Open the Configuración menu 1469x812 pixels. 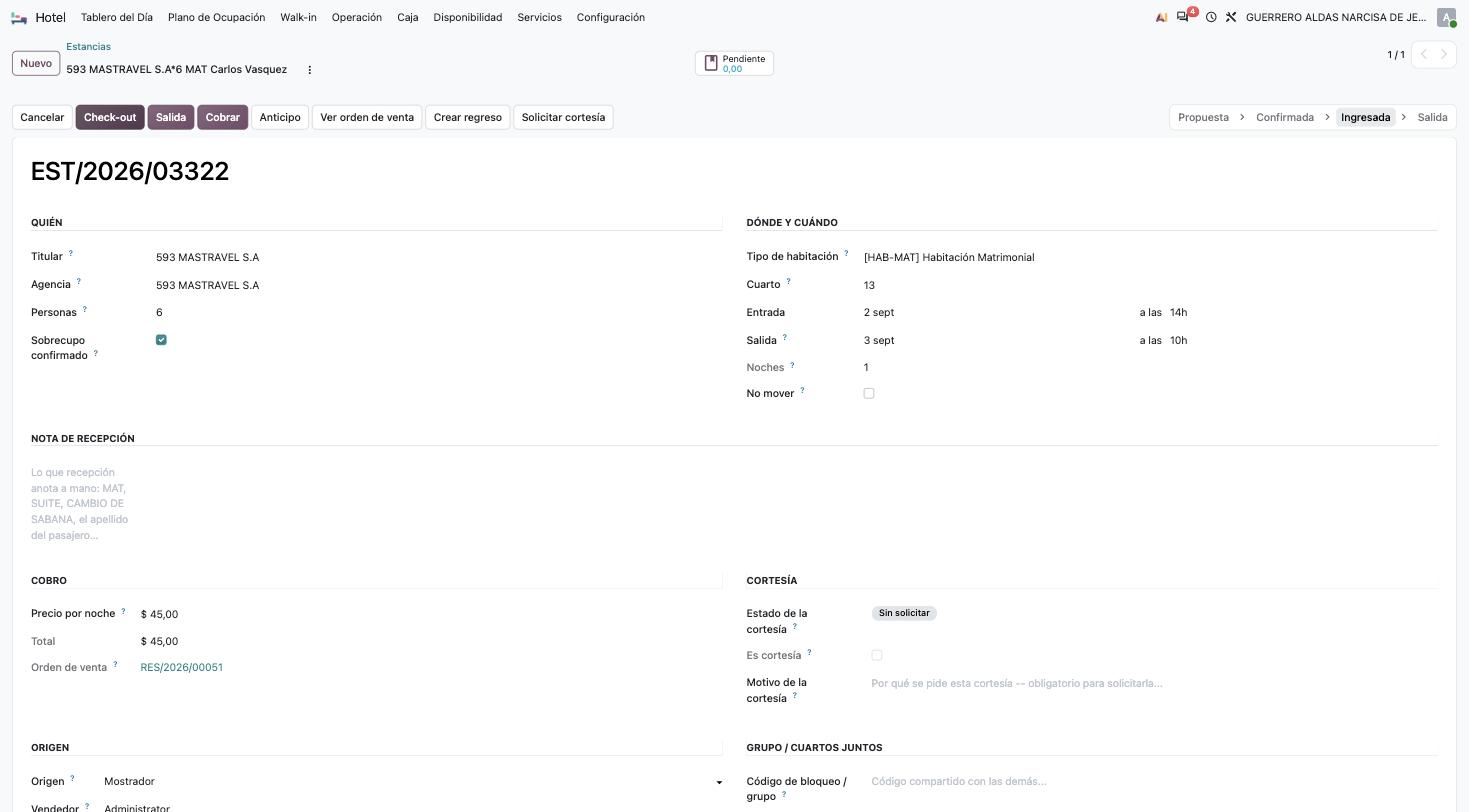click(x=611, y=17)
